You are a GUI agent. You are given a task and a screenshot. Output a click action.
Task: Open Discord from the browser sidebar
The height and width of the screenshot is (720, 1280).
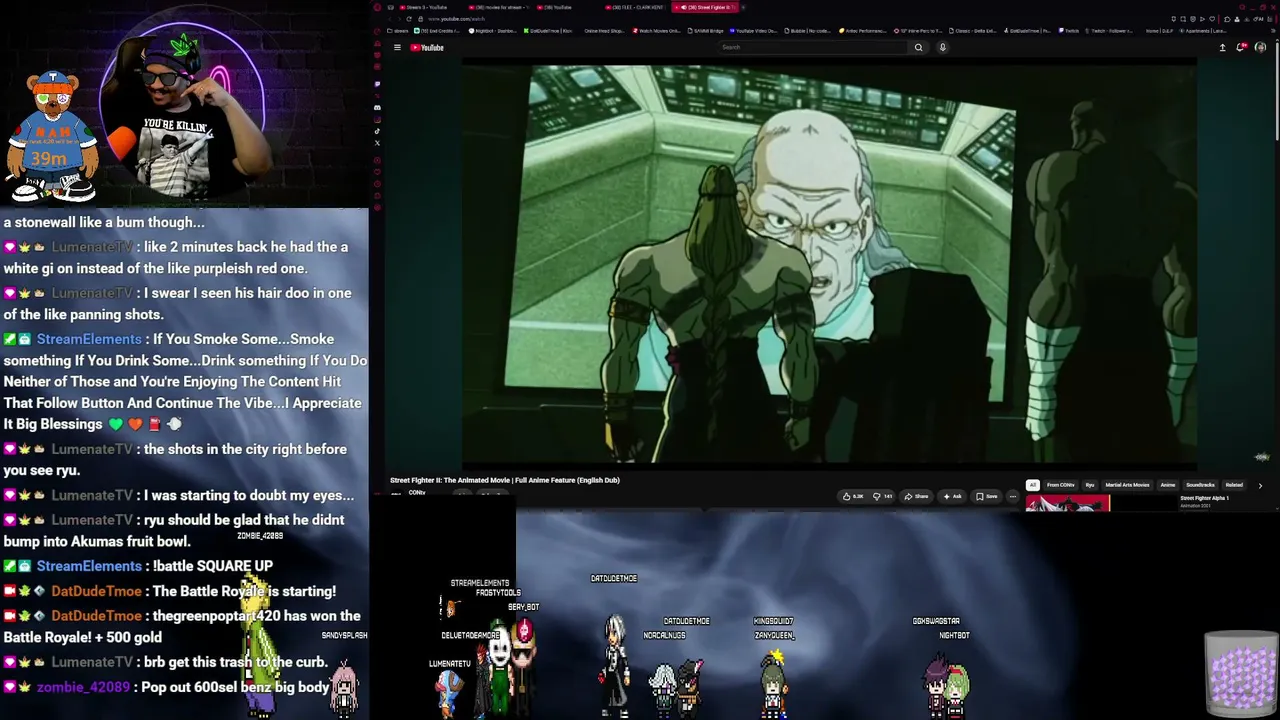coord(377,107)
